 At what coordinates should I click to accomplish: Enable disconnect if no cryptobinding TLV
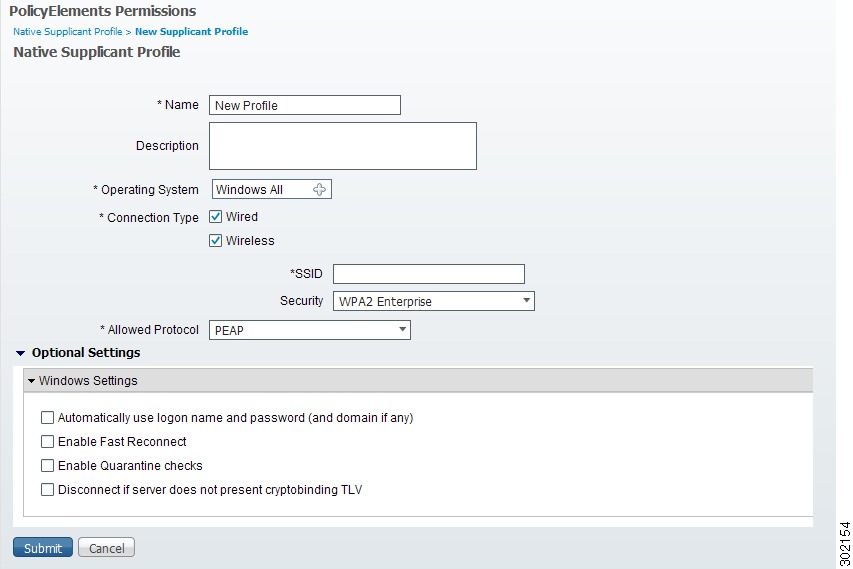click(47, 489)
